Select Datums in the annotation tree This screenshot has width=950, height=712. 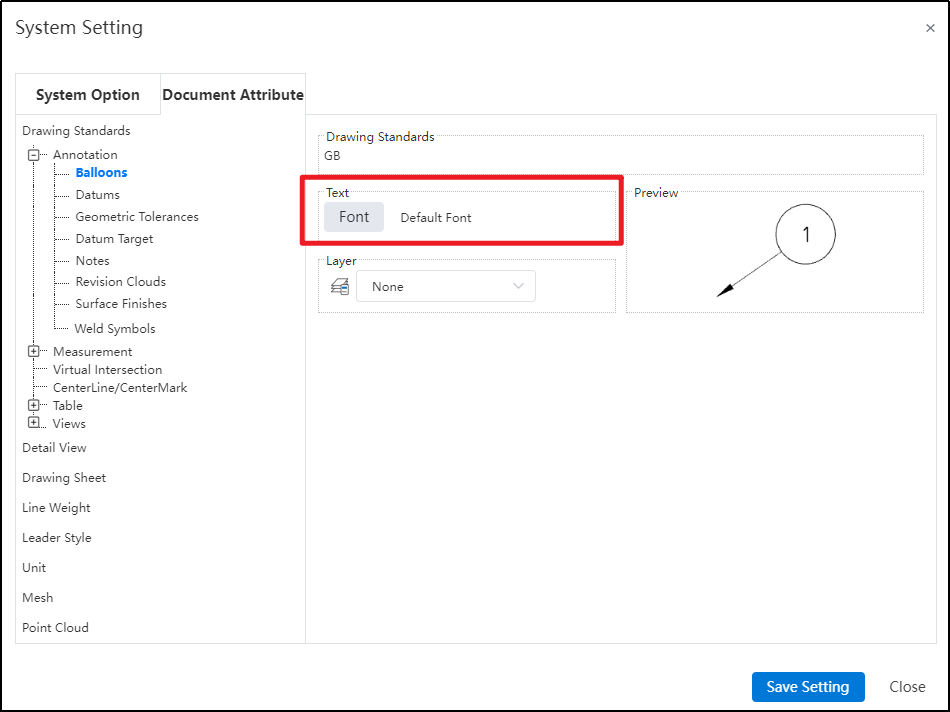point(97,195)
